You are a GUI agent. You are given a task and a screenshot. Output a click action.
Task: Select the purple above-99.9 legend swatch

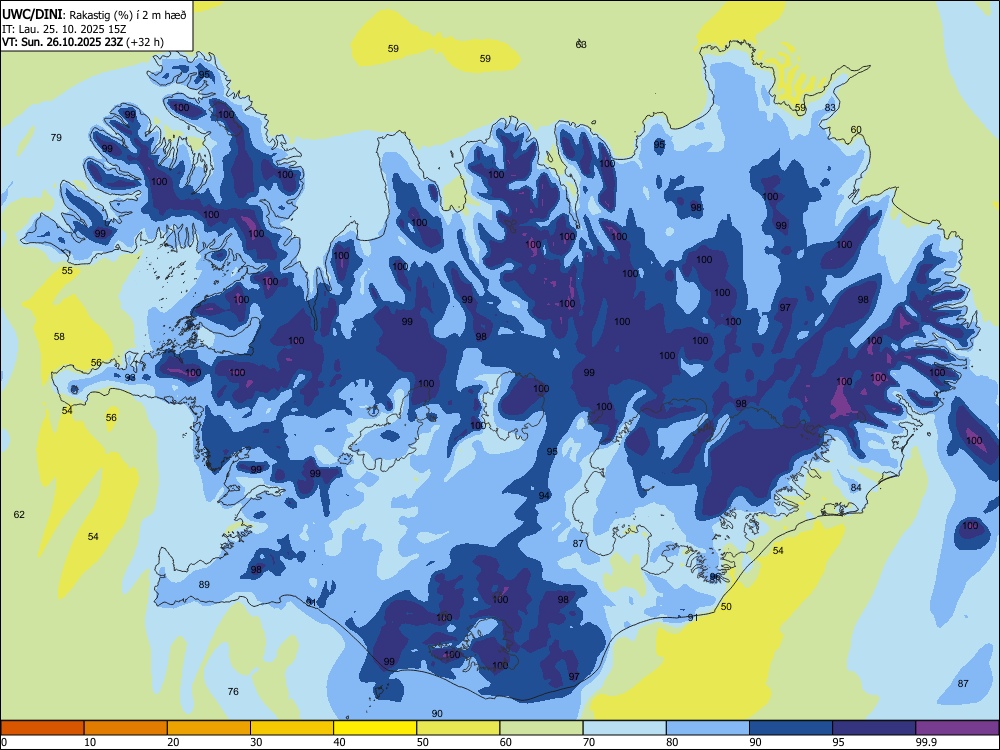(x=957, y=728)
